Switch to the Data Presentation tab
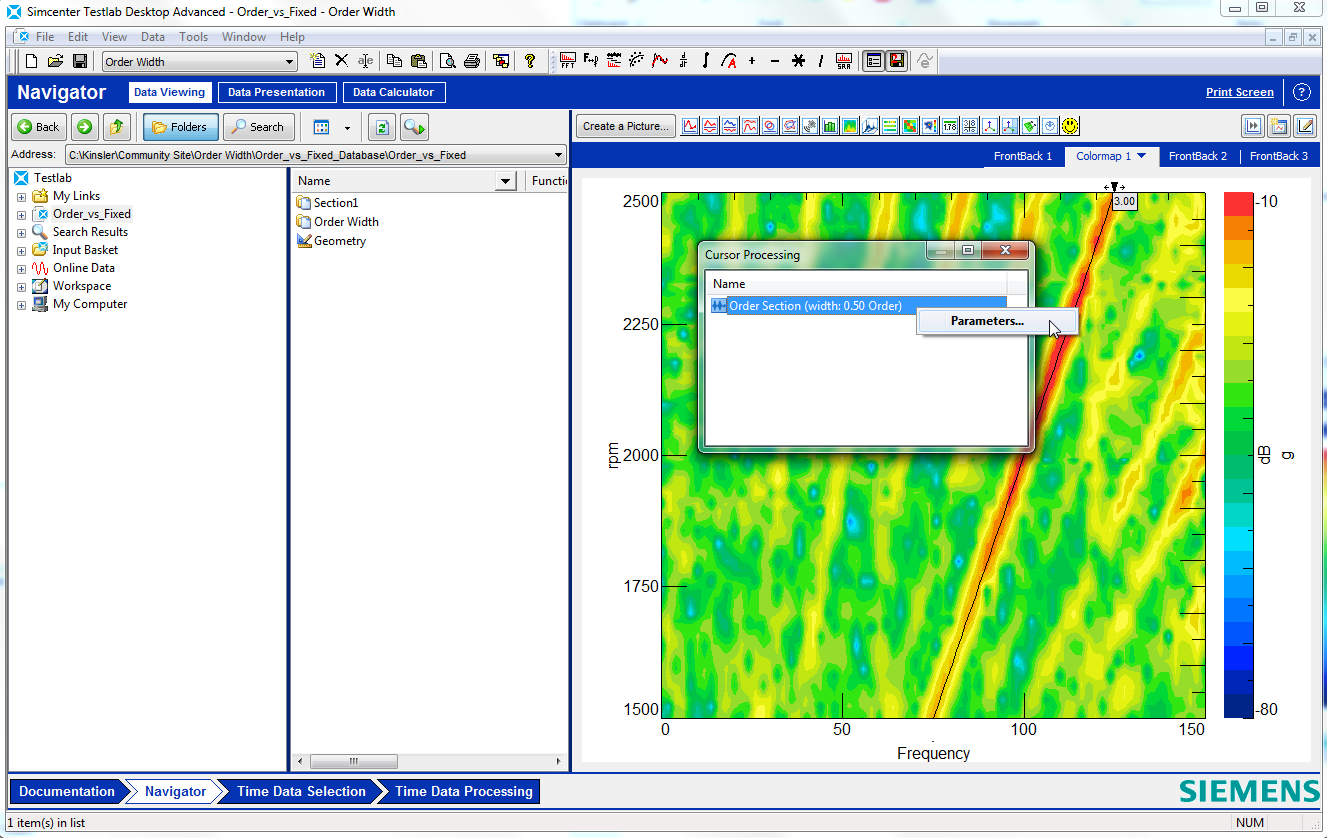1327x838 pixels. click(276, 92)
